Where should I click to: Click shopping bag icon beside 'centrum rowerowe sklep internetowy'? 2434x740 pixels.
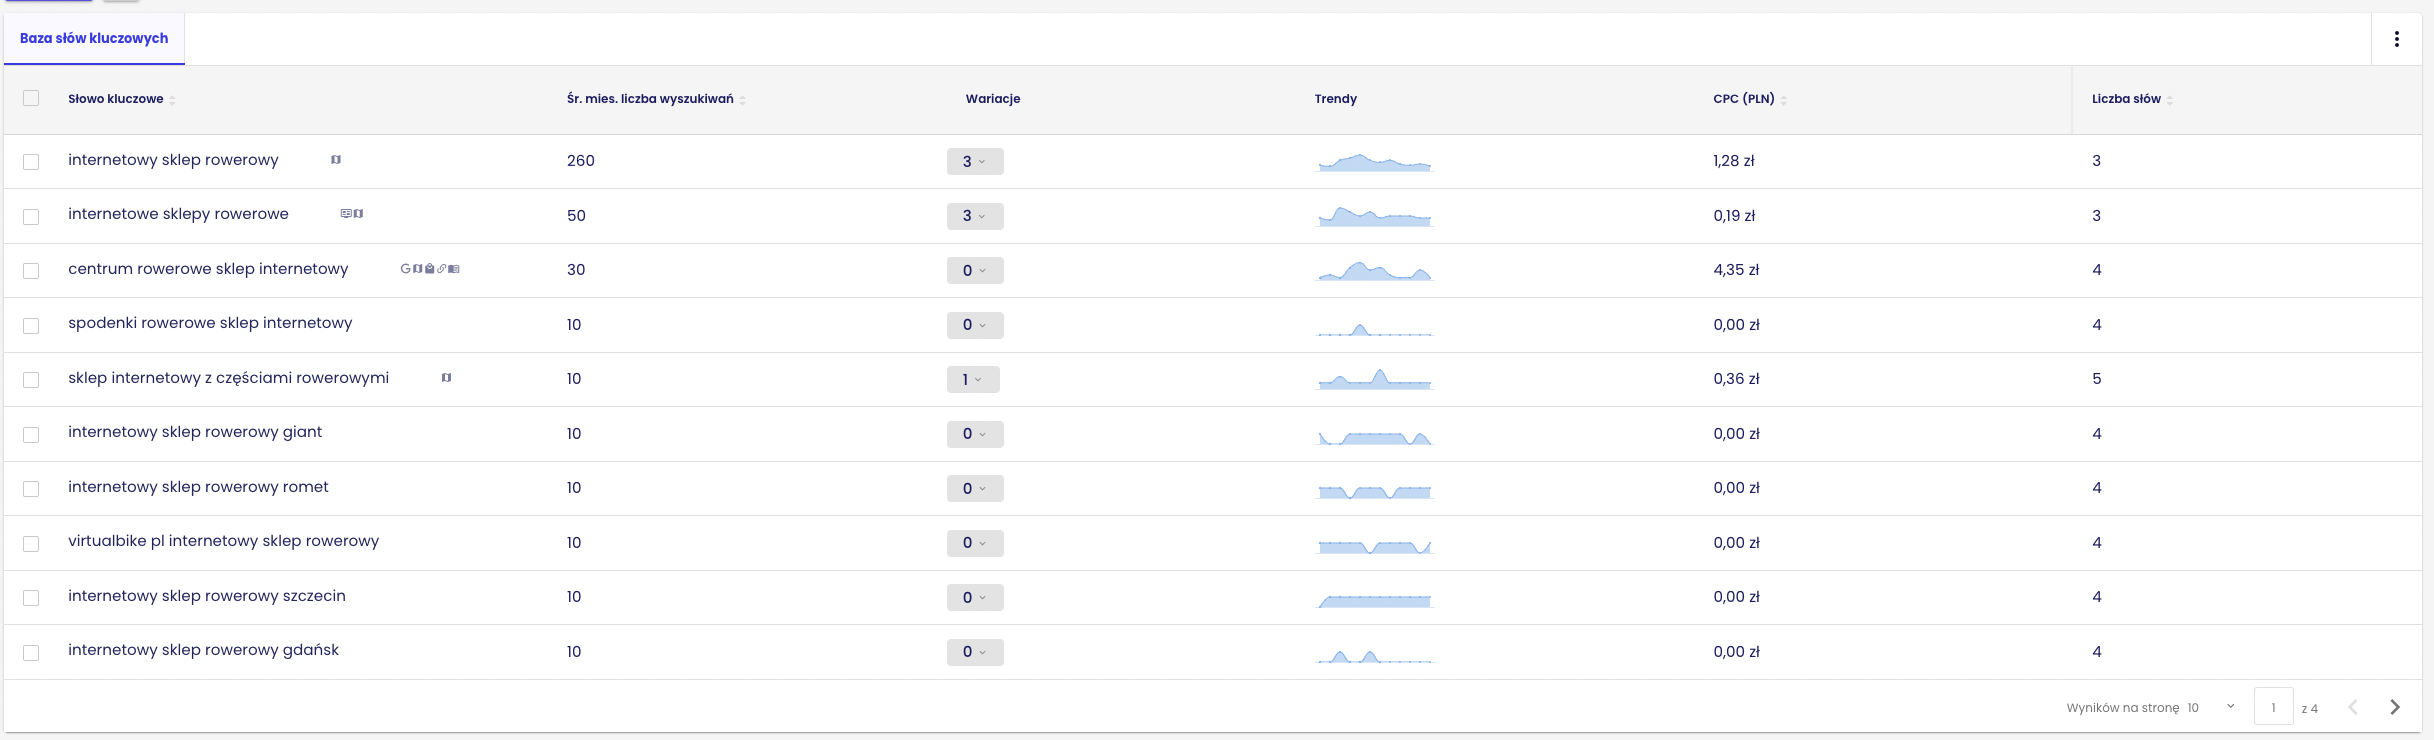[429, 269]
